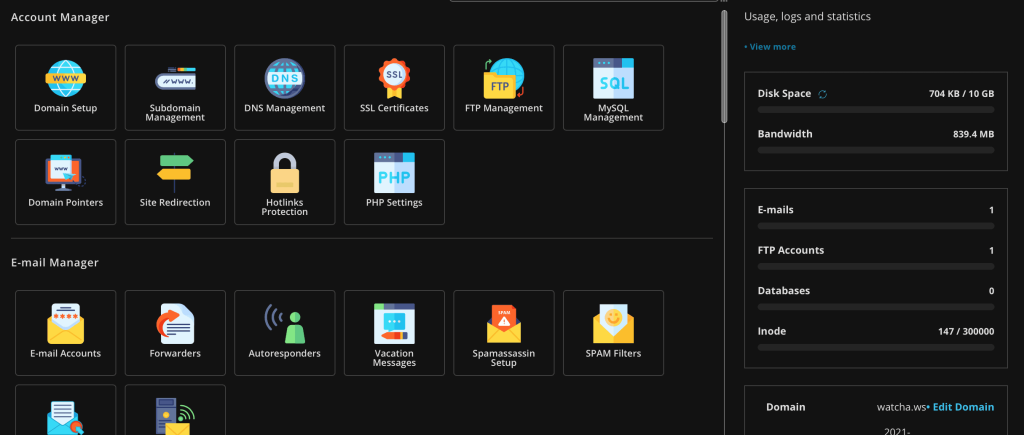Open SPAM Filters

click(x=613, y=333)
